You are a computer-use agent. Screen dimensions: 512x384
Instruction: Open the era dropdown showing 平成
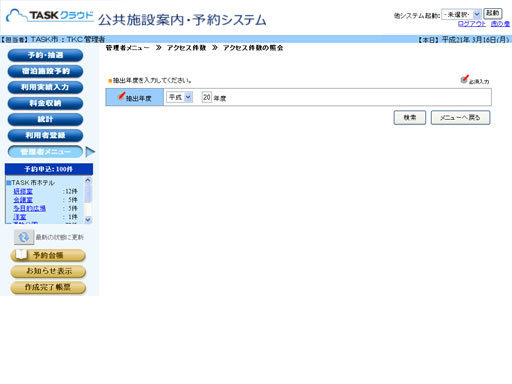tap(179, 97)
